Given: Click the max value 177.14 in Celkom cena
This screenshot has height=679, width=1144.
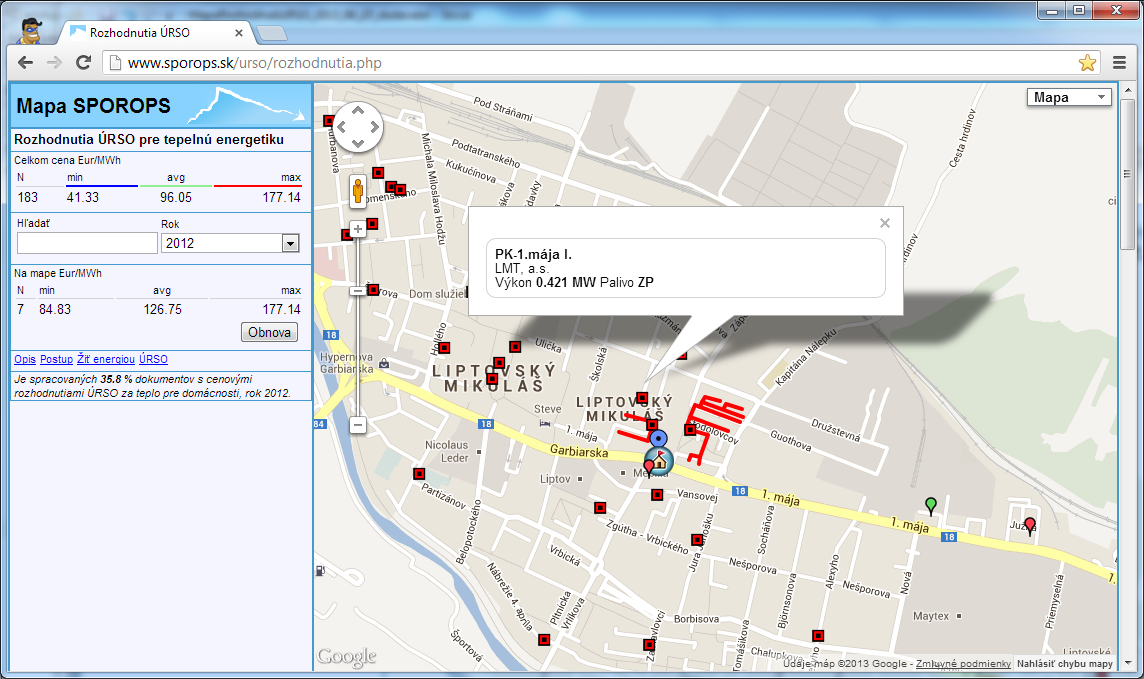Looking at the screenshot, I should 282,197.
